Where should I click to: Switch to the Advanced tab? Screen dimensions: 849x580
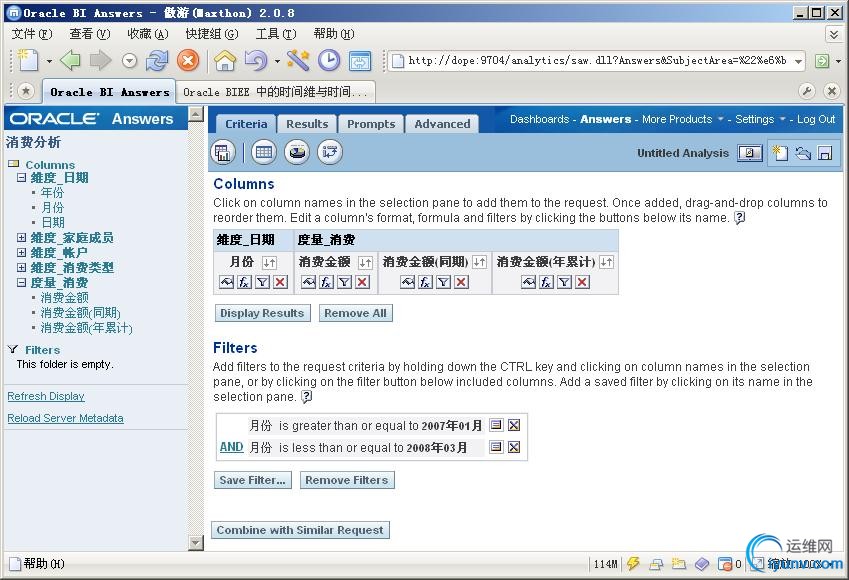(442, 124)
